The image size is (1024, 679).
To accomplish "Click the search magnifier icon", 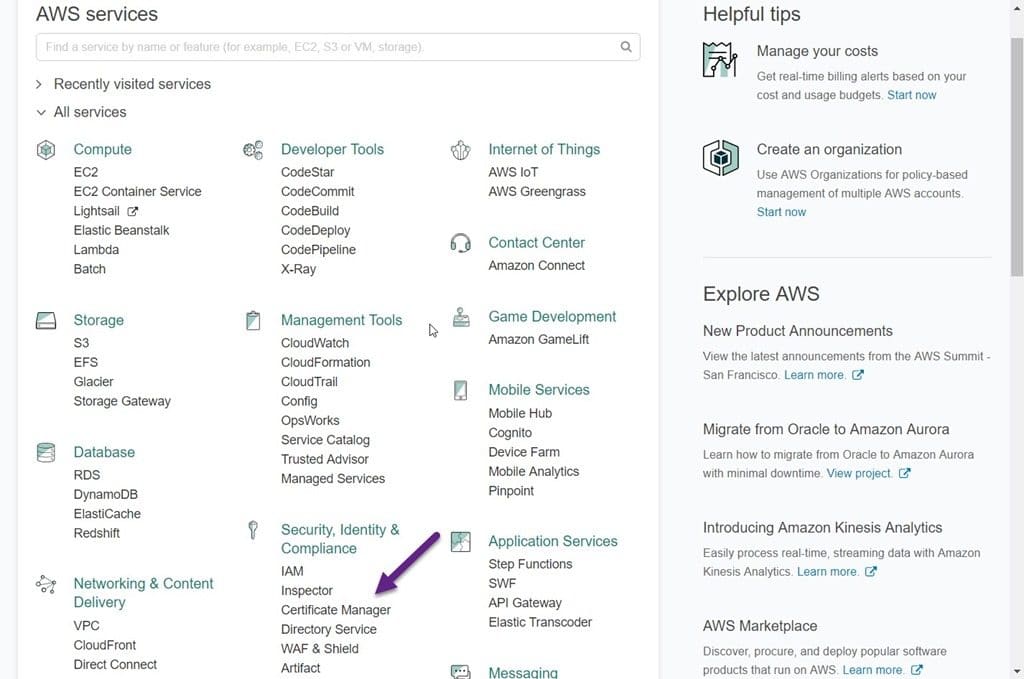I will pos(626,47).
